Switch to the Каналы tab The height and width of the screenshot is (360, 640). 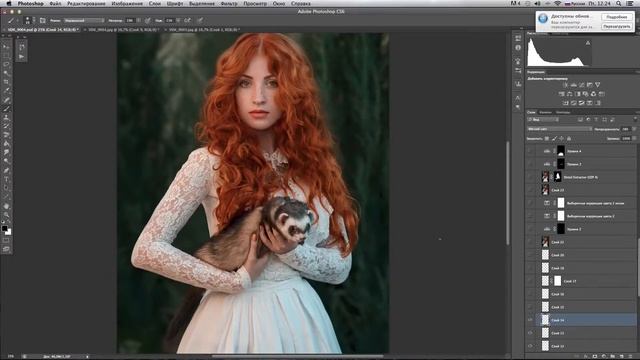coord(545,112)
